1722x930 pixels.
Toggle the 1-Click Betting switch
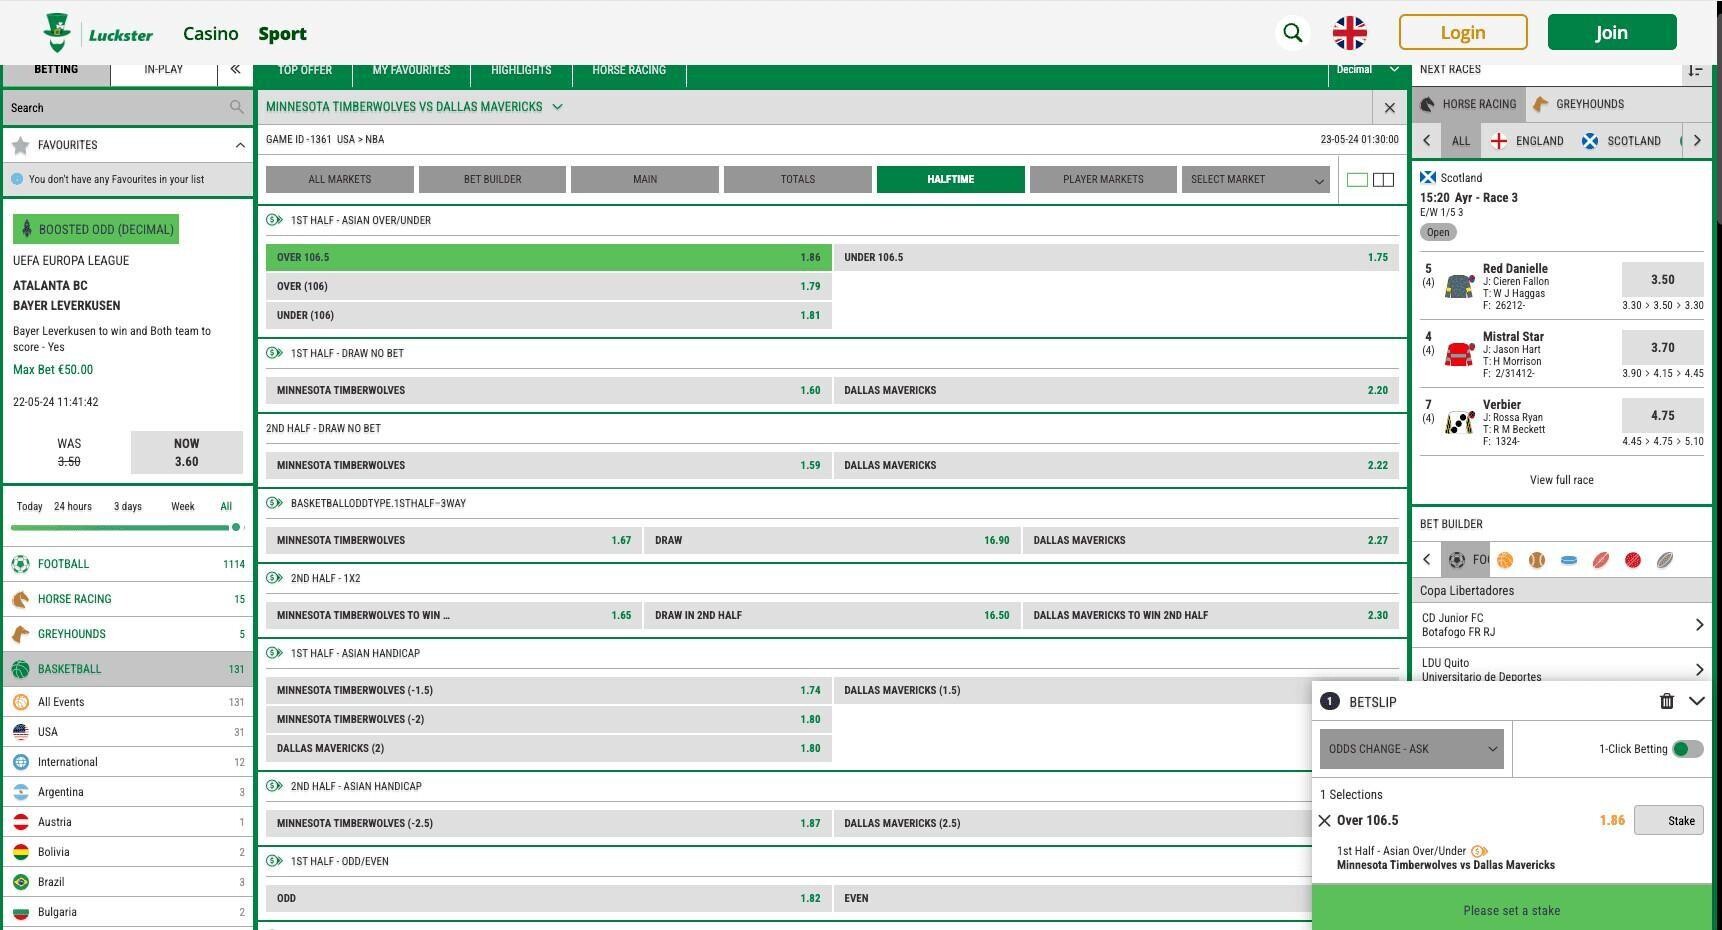(1688, 749)
